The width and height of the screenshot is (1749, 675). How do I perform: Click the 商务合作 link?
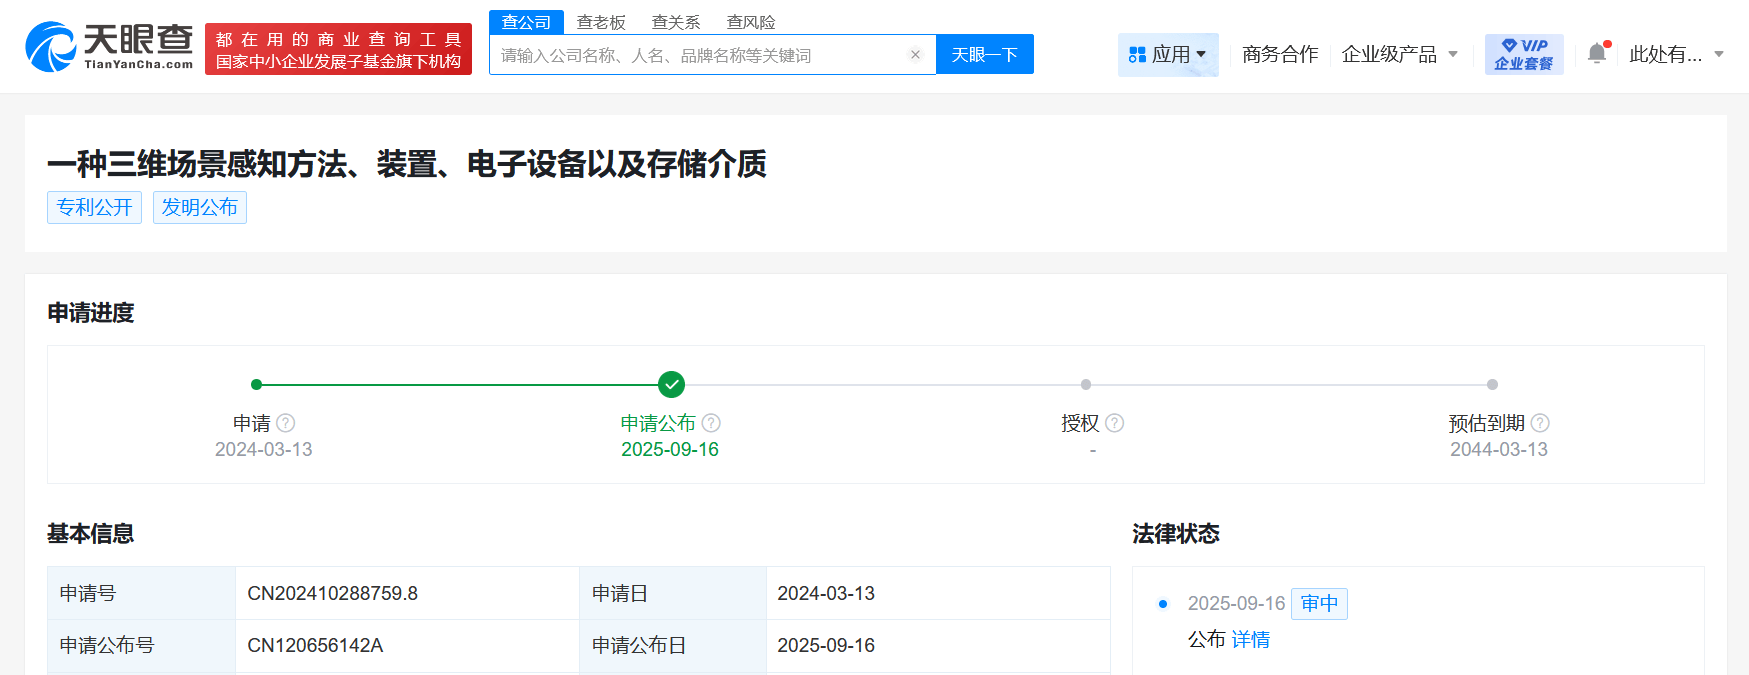(1280, 54)
